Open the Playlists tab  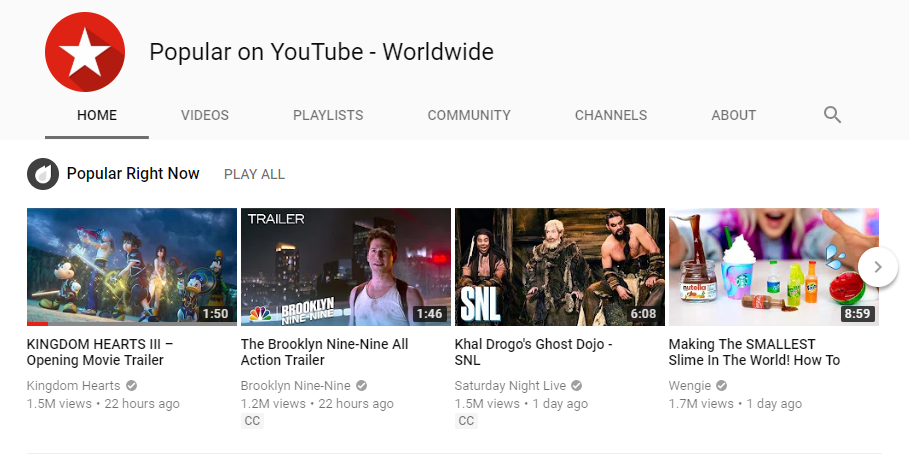point(328,115)
